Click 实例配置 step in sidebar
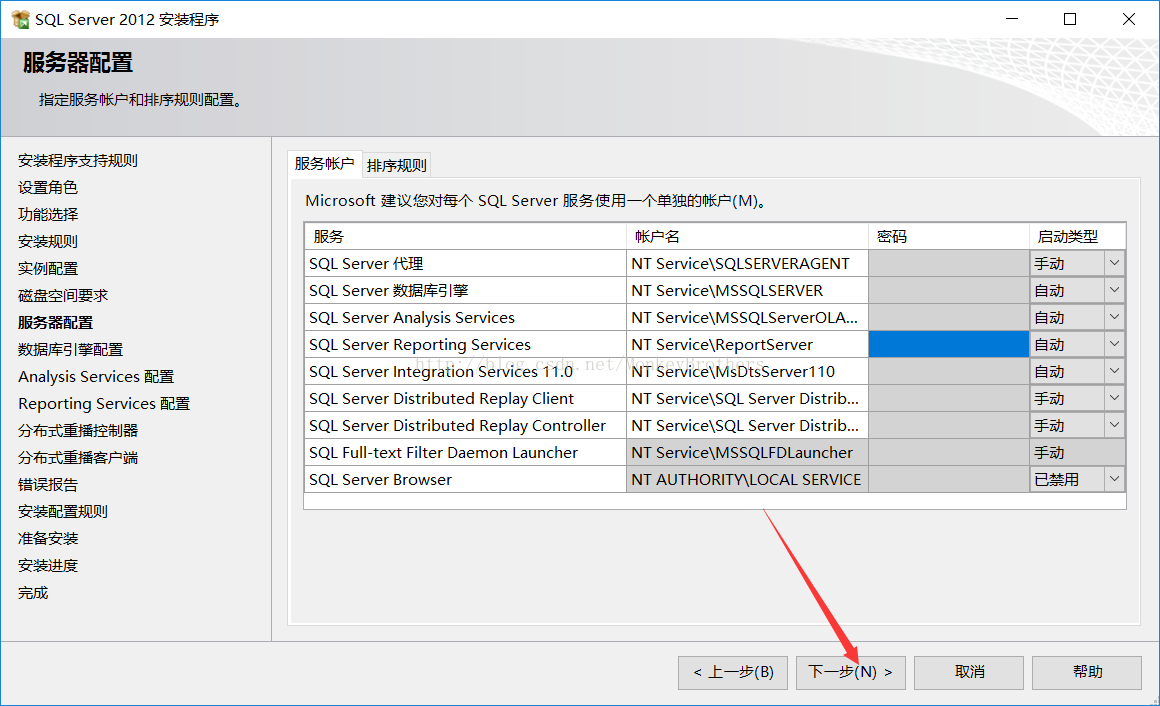This screenshot has height=706, width=1160. pyautogui.click(x=48, y=269)
